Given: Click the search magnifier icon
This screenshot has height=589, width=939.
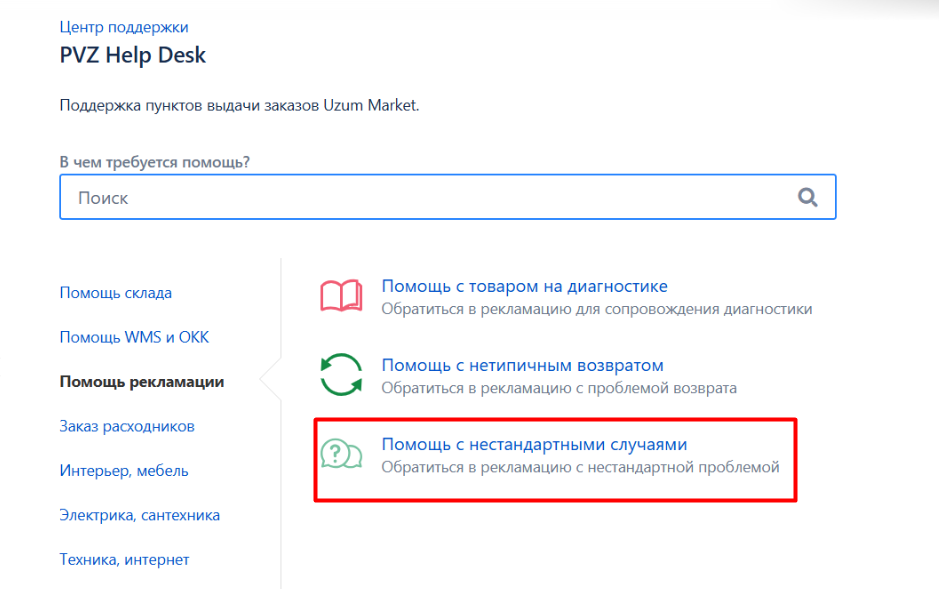Looking at the screenshot, I should pyautogui.click(x=807, y=197).
